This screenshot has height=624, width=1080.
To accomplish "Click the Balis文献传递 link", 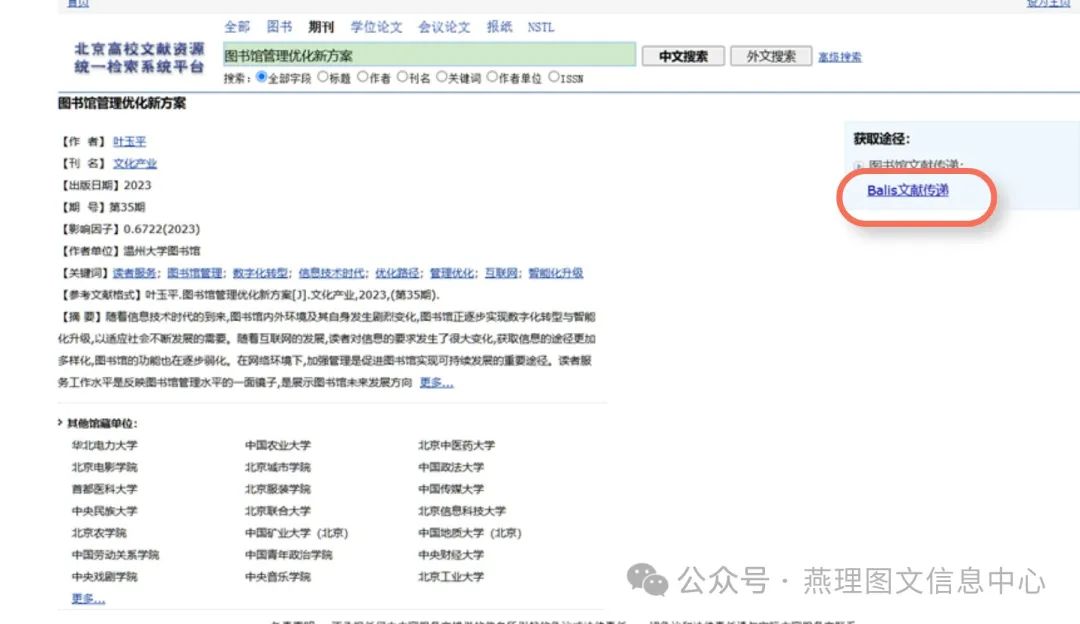I will [908, 190].
